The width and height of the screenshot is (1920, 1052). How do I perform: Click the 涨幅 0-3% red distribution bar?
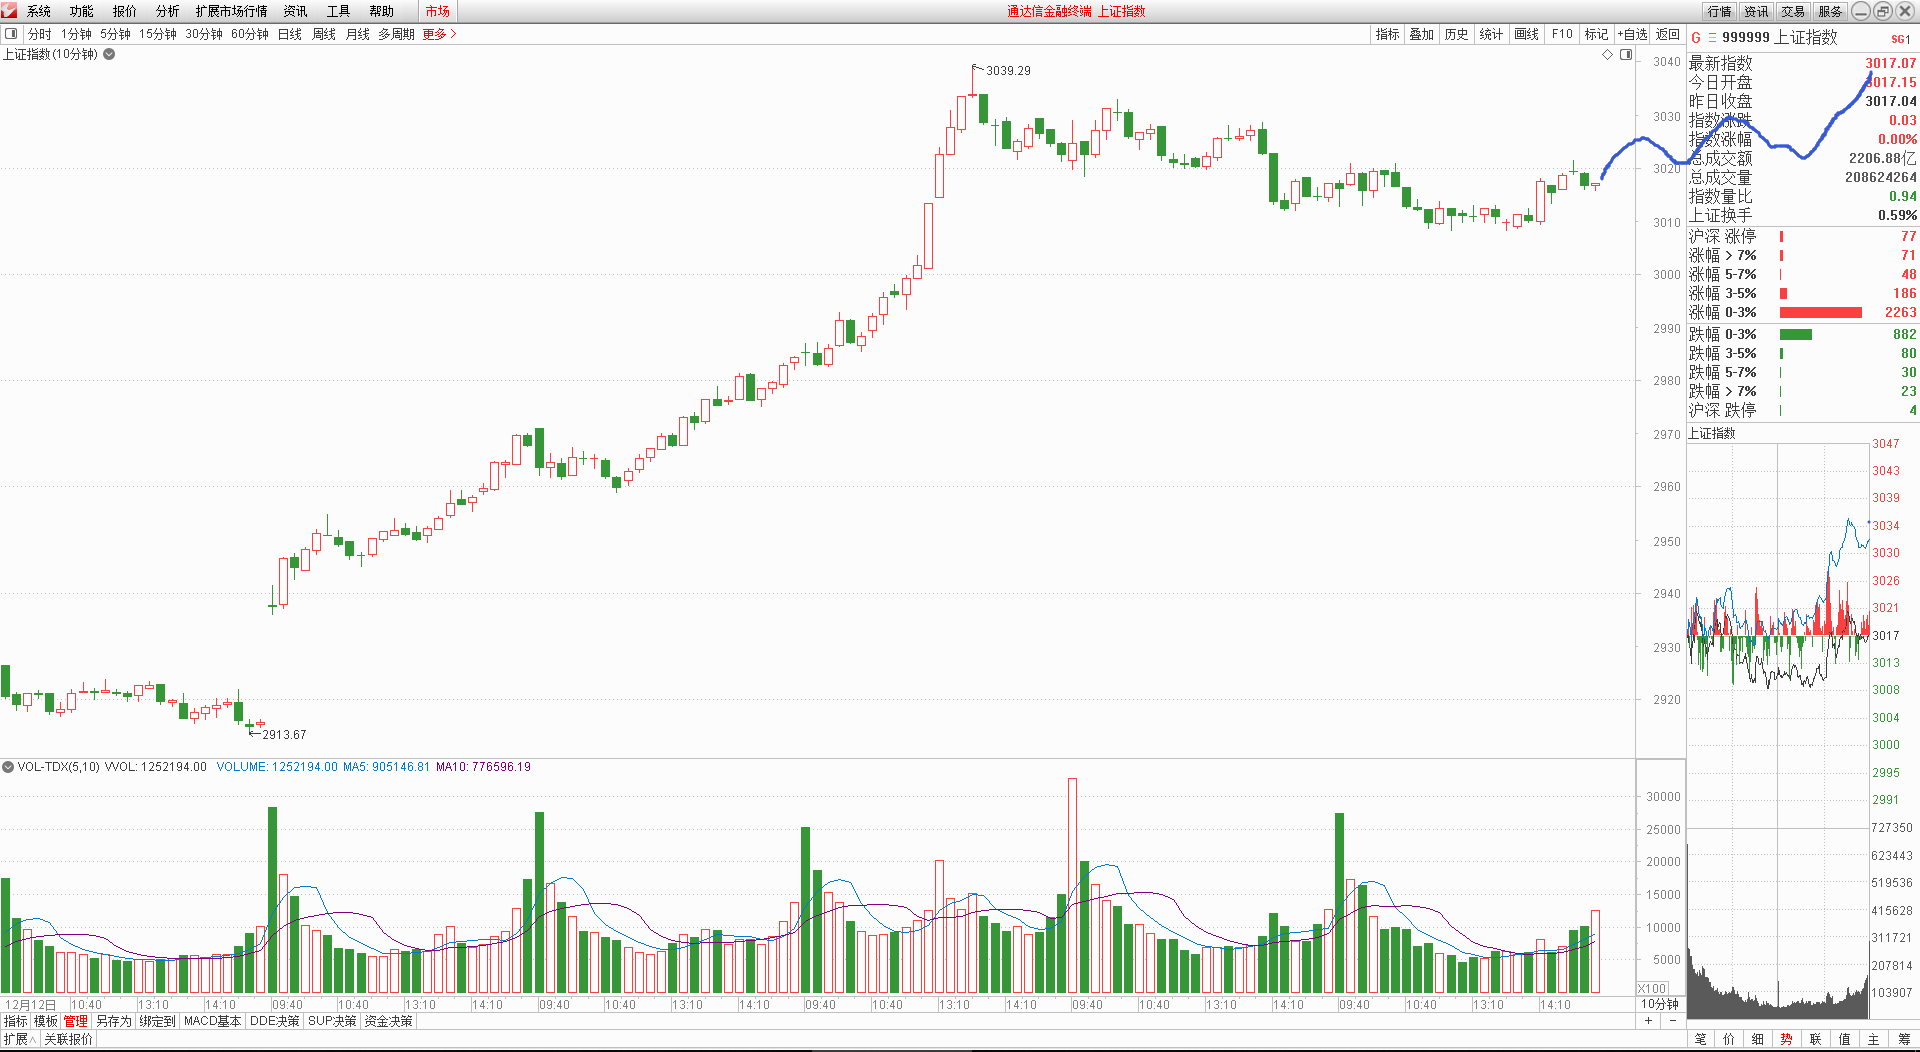pyautogui.click(x=1820, y=313)
